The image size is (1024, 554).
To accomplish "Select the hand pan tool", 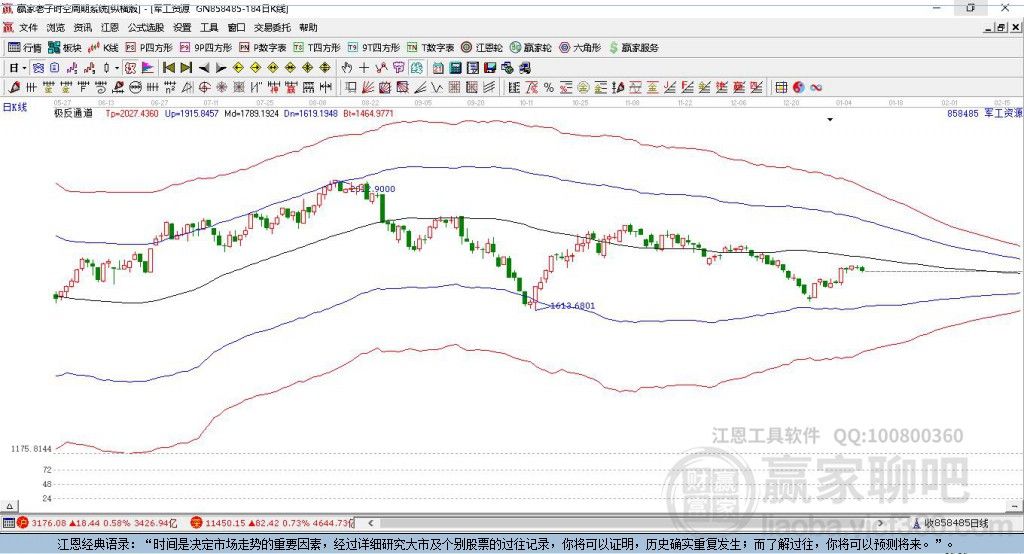I will (x=347, y=68).
